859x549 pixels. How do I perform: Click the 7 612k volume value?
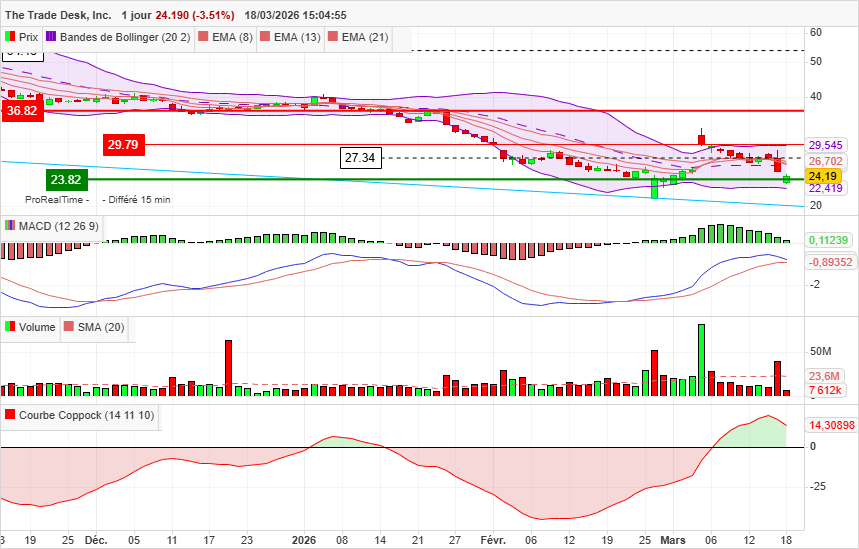826,391
